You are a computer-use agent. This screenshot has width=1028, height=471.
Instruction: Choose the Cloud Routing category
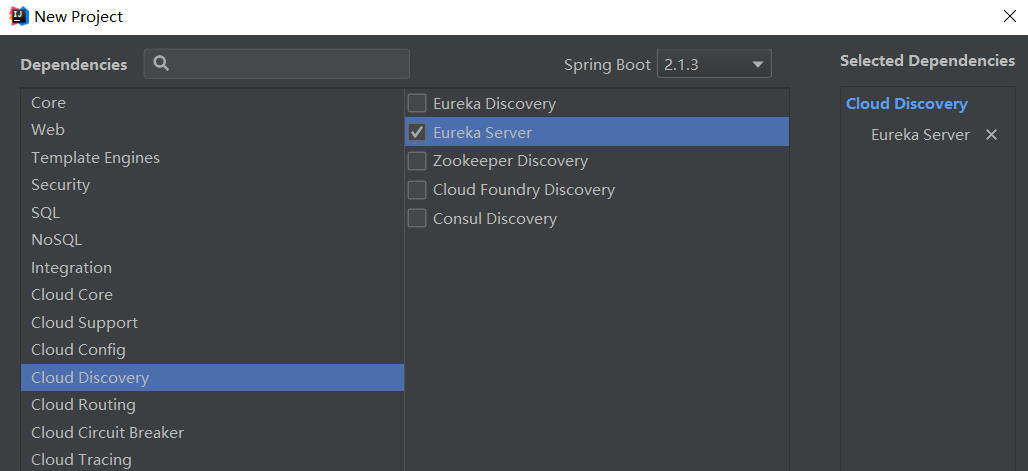tap(212, 405)
